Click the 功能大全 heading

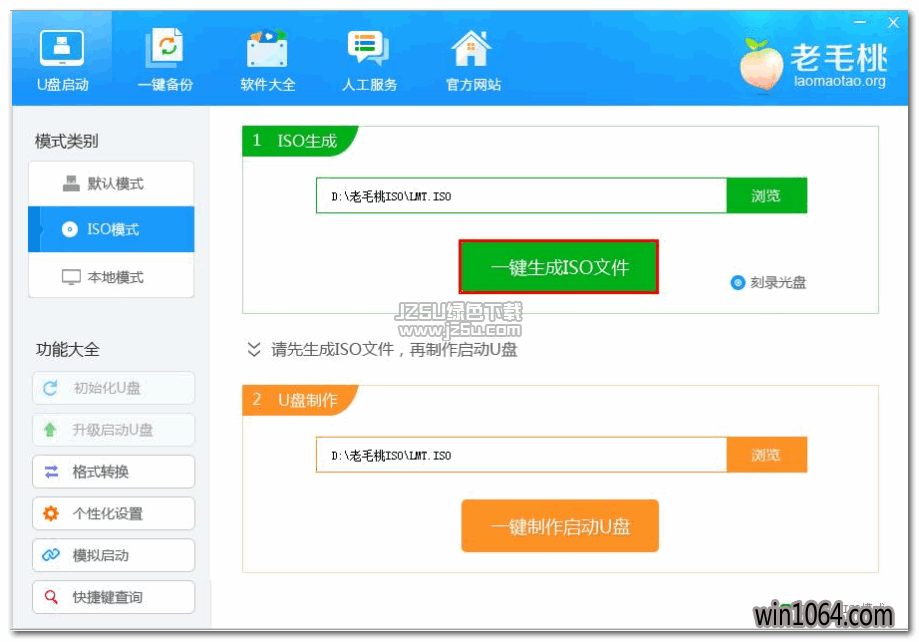point(67,349)
